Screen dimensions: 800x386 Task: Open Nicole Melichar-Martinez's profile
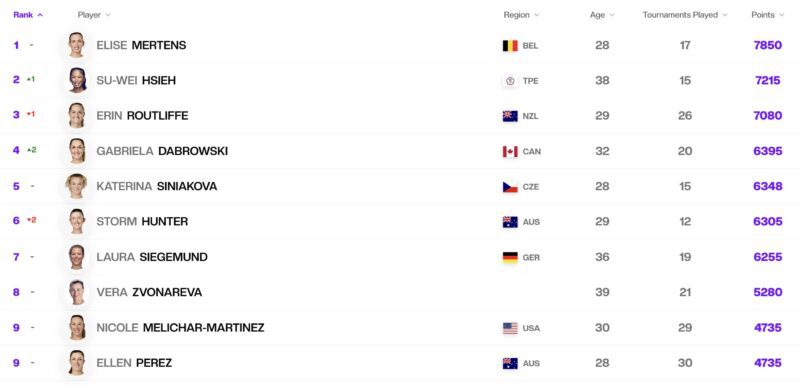180,327
